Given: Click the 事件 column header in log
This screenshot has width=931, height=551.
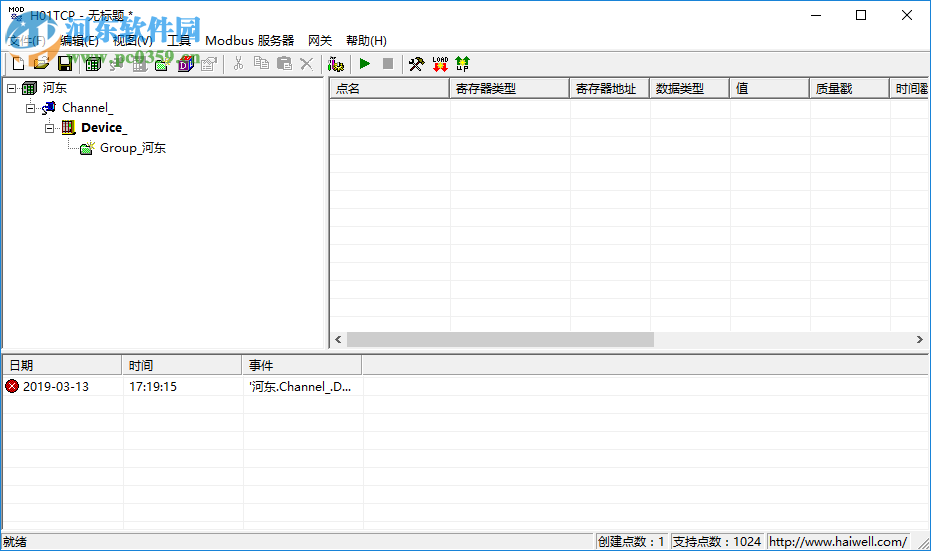Looking at the screenshot, I should click(302, 365).
